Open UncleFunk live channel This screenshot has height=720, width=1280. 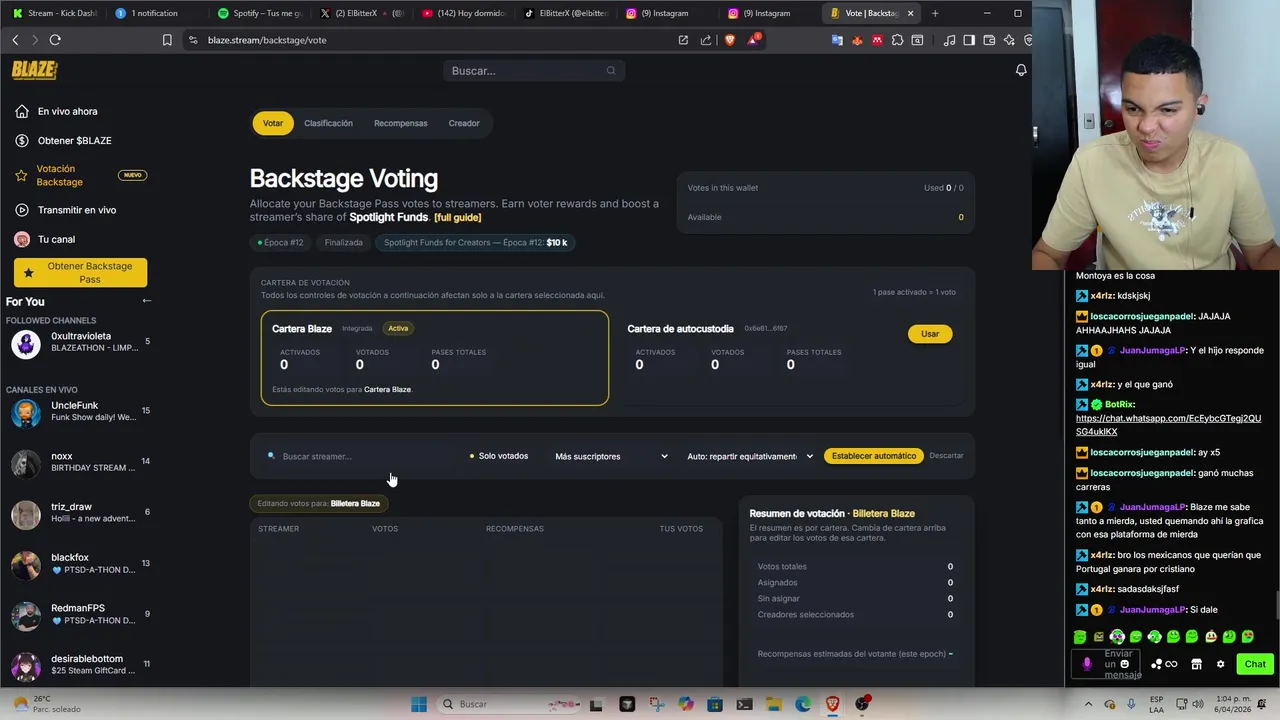coord(78,411)
